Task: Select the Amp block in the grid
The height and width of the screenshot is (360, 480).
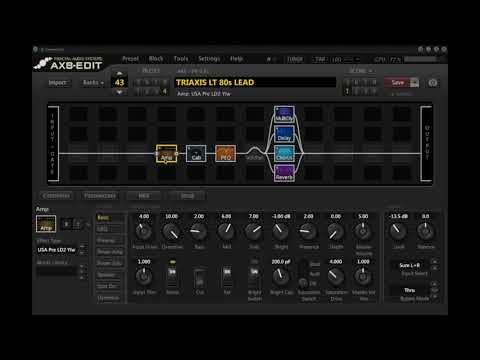Action: 166,153
